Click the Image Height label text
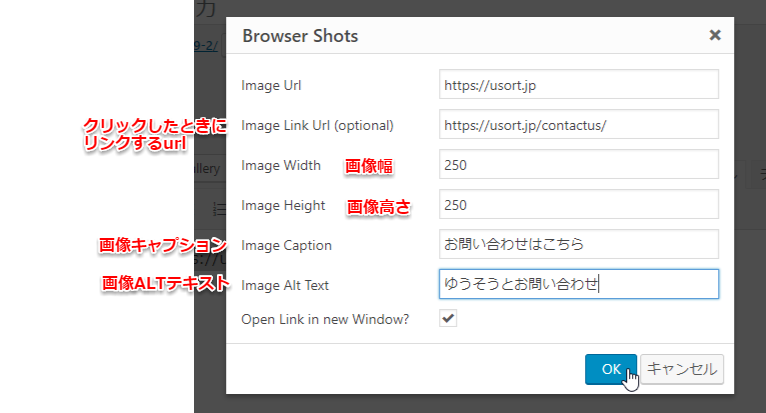766x413 pixels. [283, 205]
